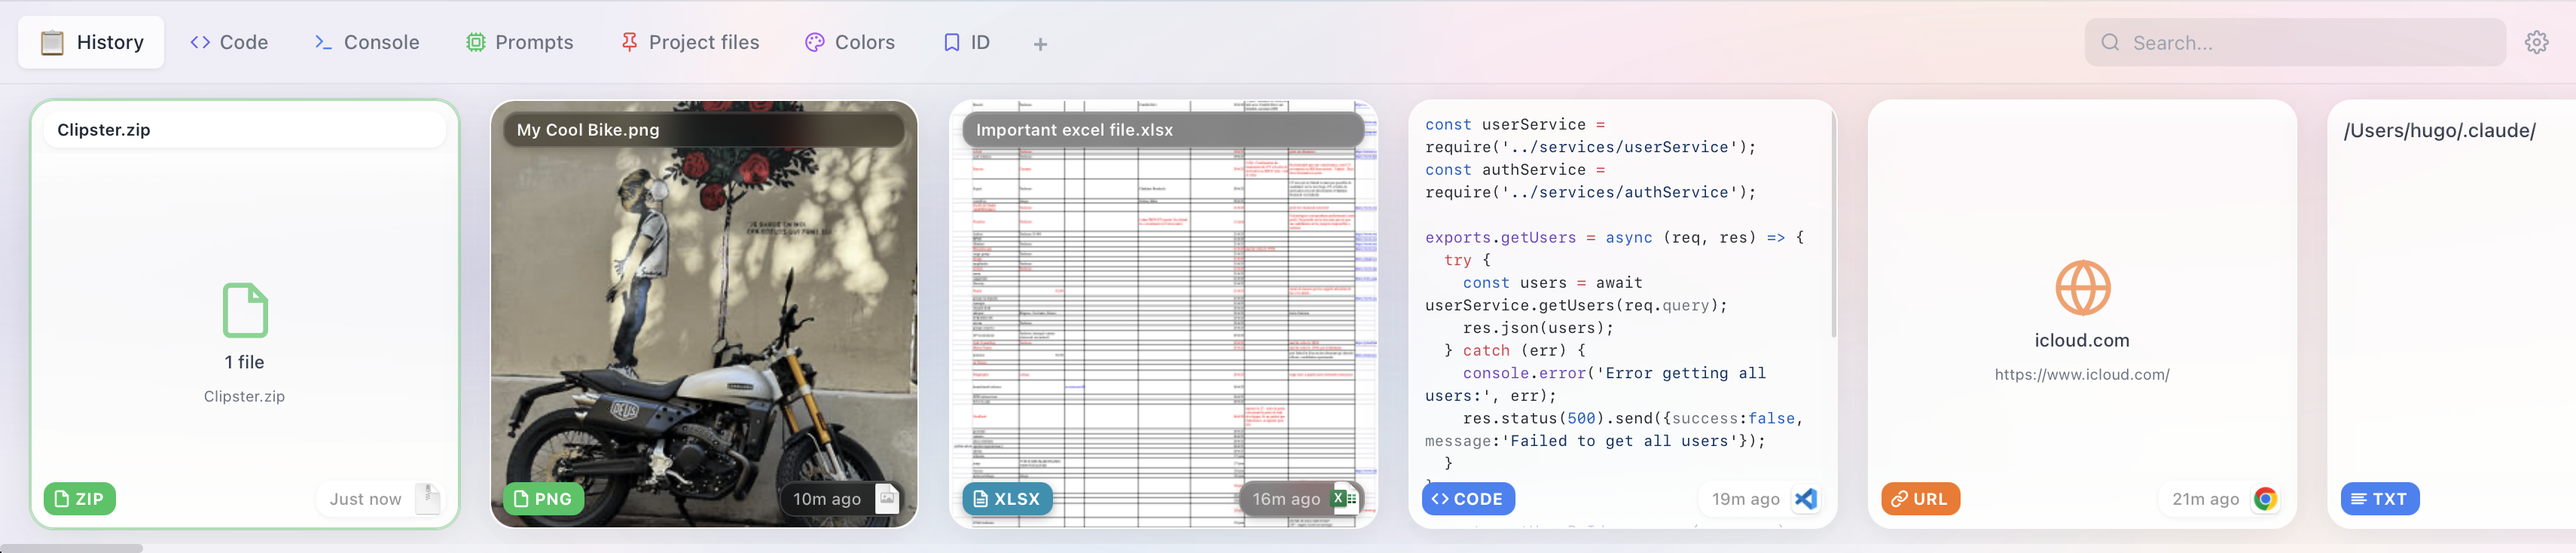Viewport: 2576px width, 553px height.
Task: Click the '16m ago' timestamp
Action: click(x=1286, y=499)
